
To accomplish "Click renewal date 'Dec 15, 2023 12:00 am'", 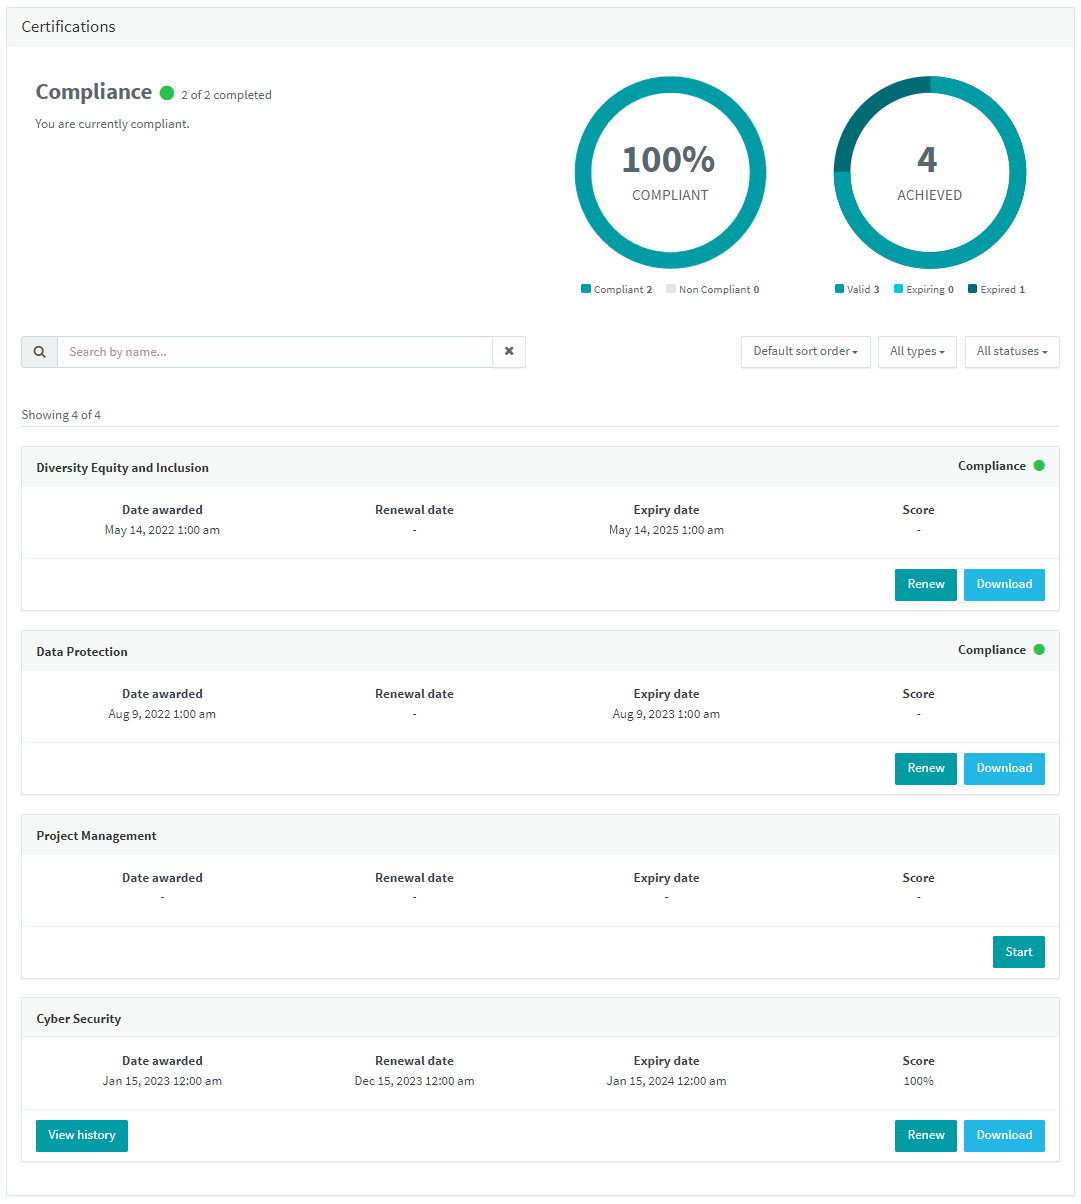I will point(414,1081).
